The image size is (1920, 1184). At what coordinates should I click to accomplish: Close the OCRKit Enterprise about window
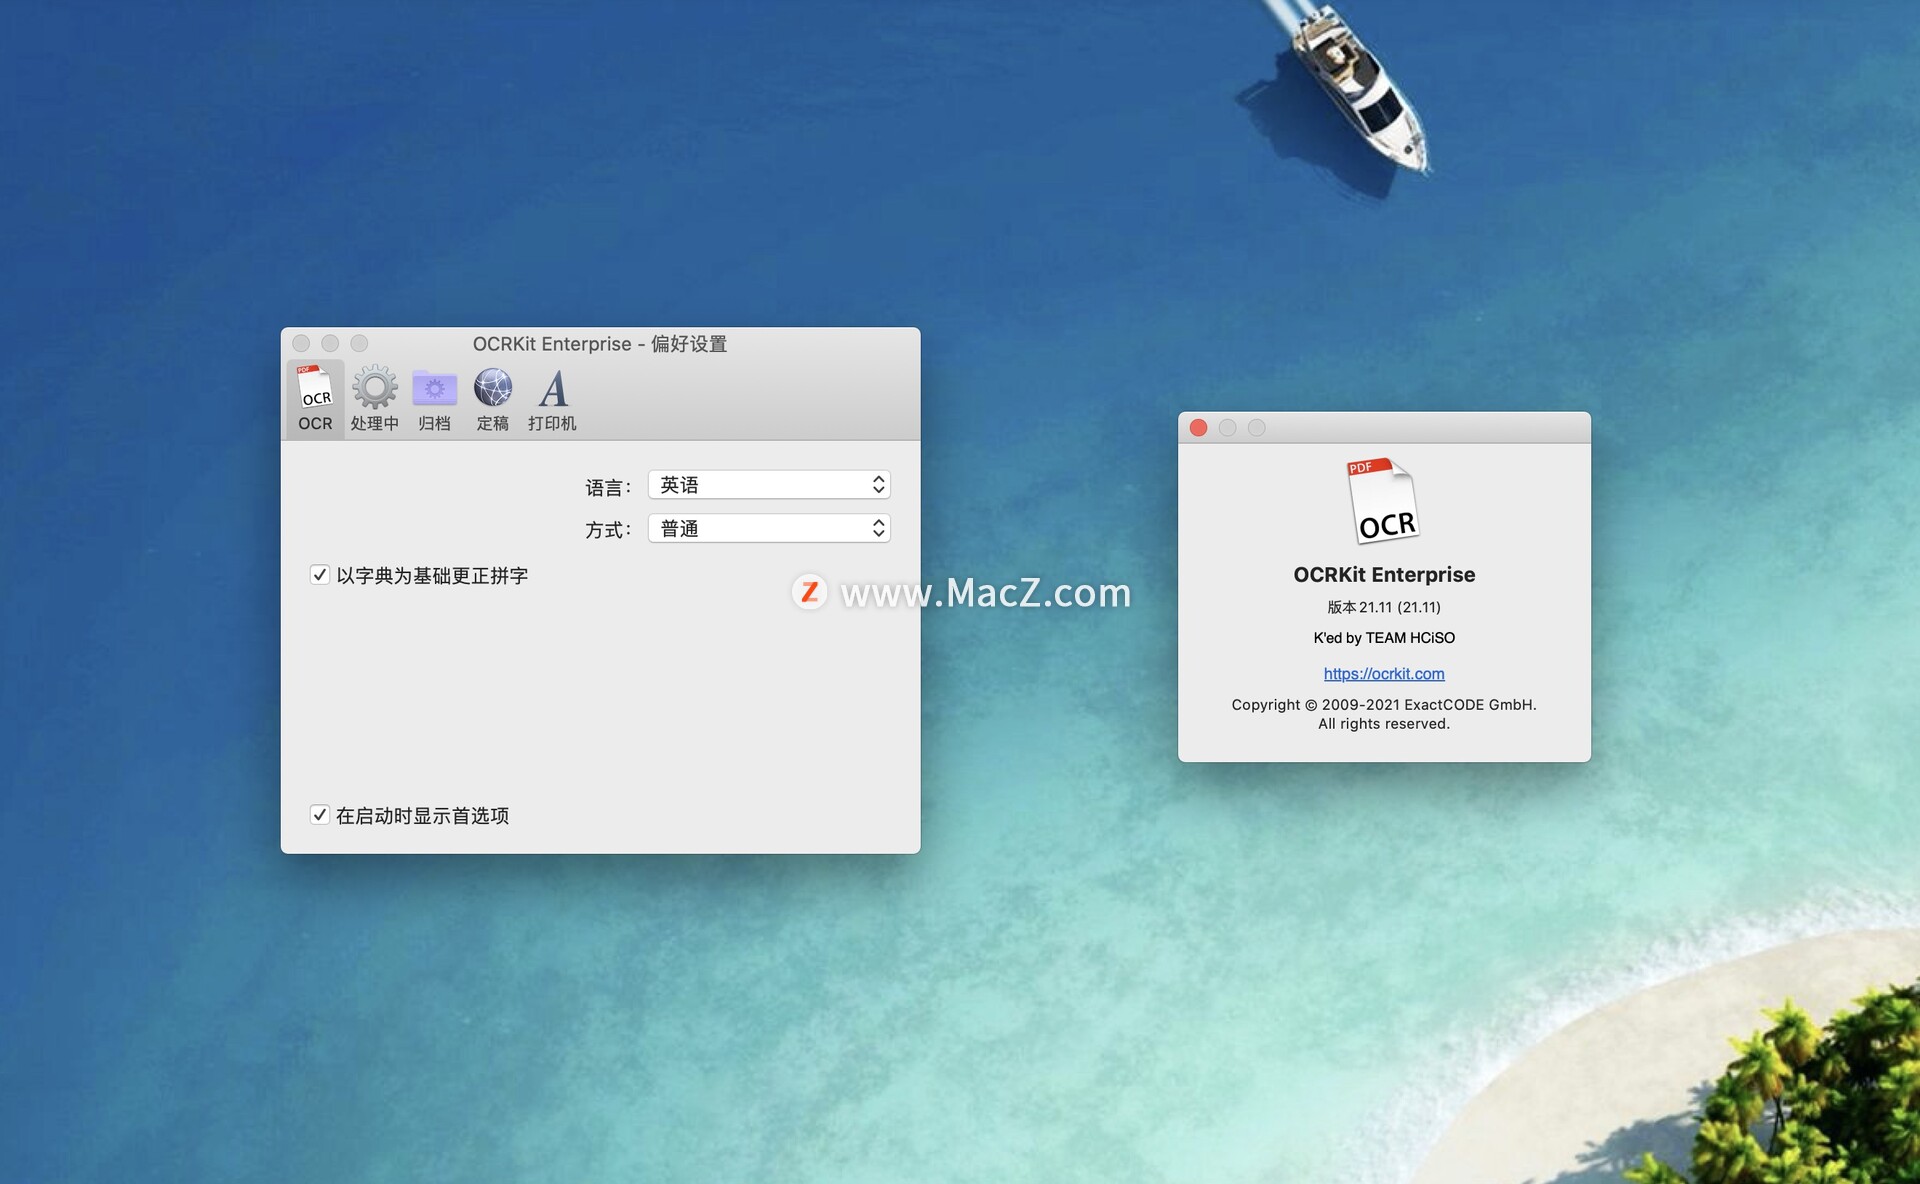(x=1198, y=428)
